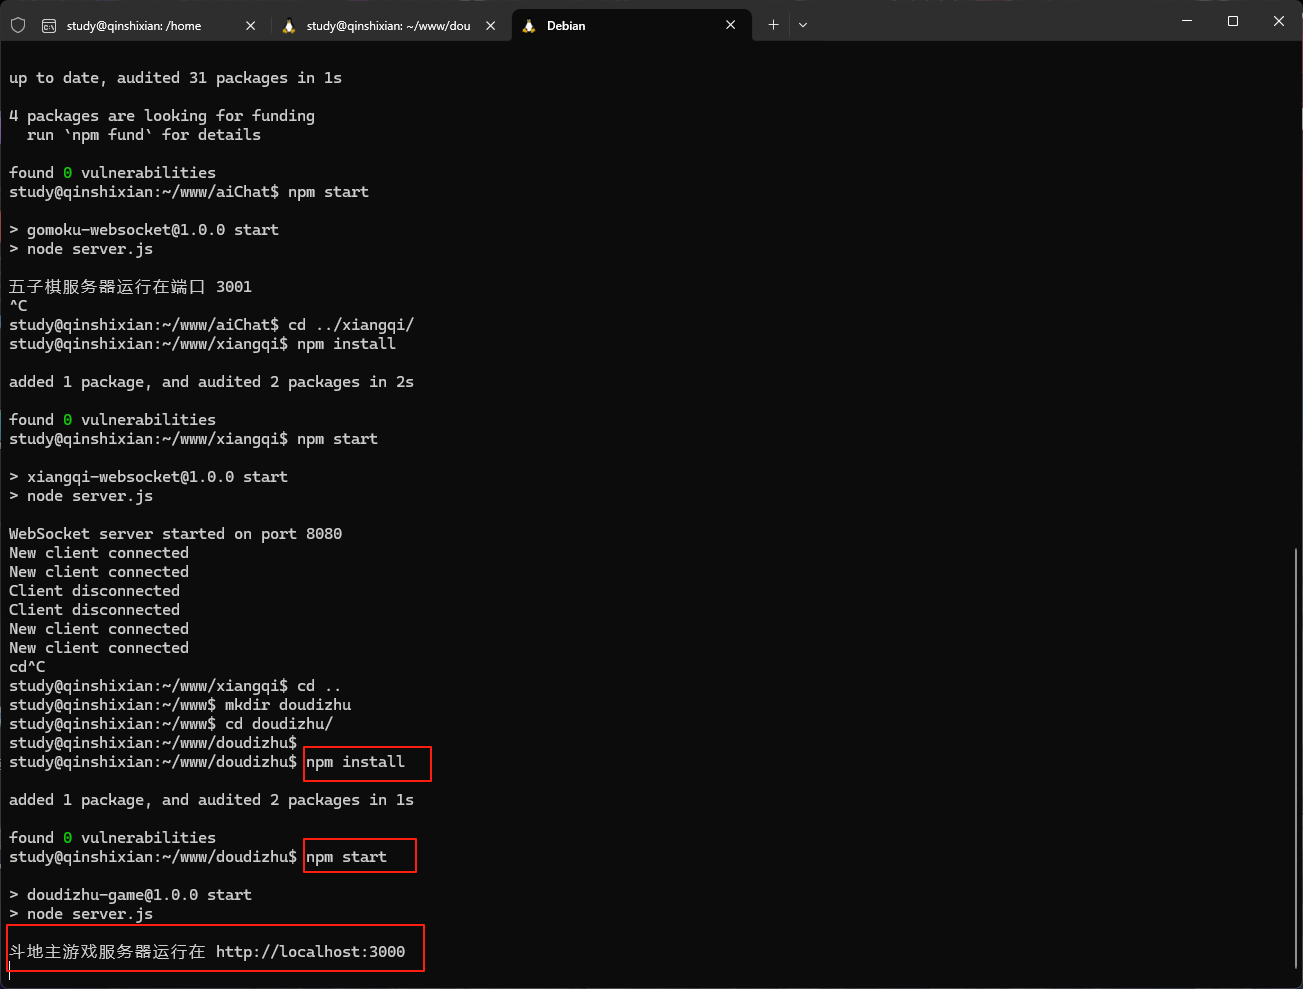Switch to the study@qinshixian: ~/www/dou tab
Screen dimensions: 1303x989
click(x=388, y=26)
